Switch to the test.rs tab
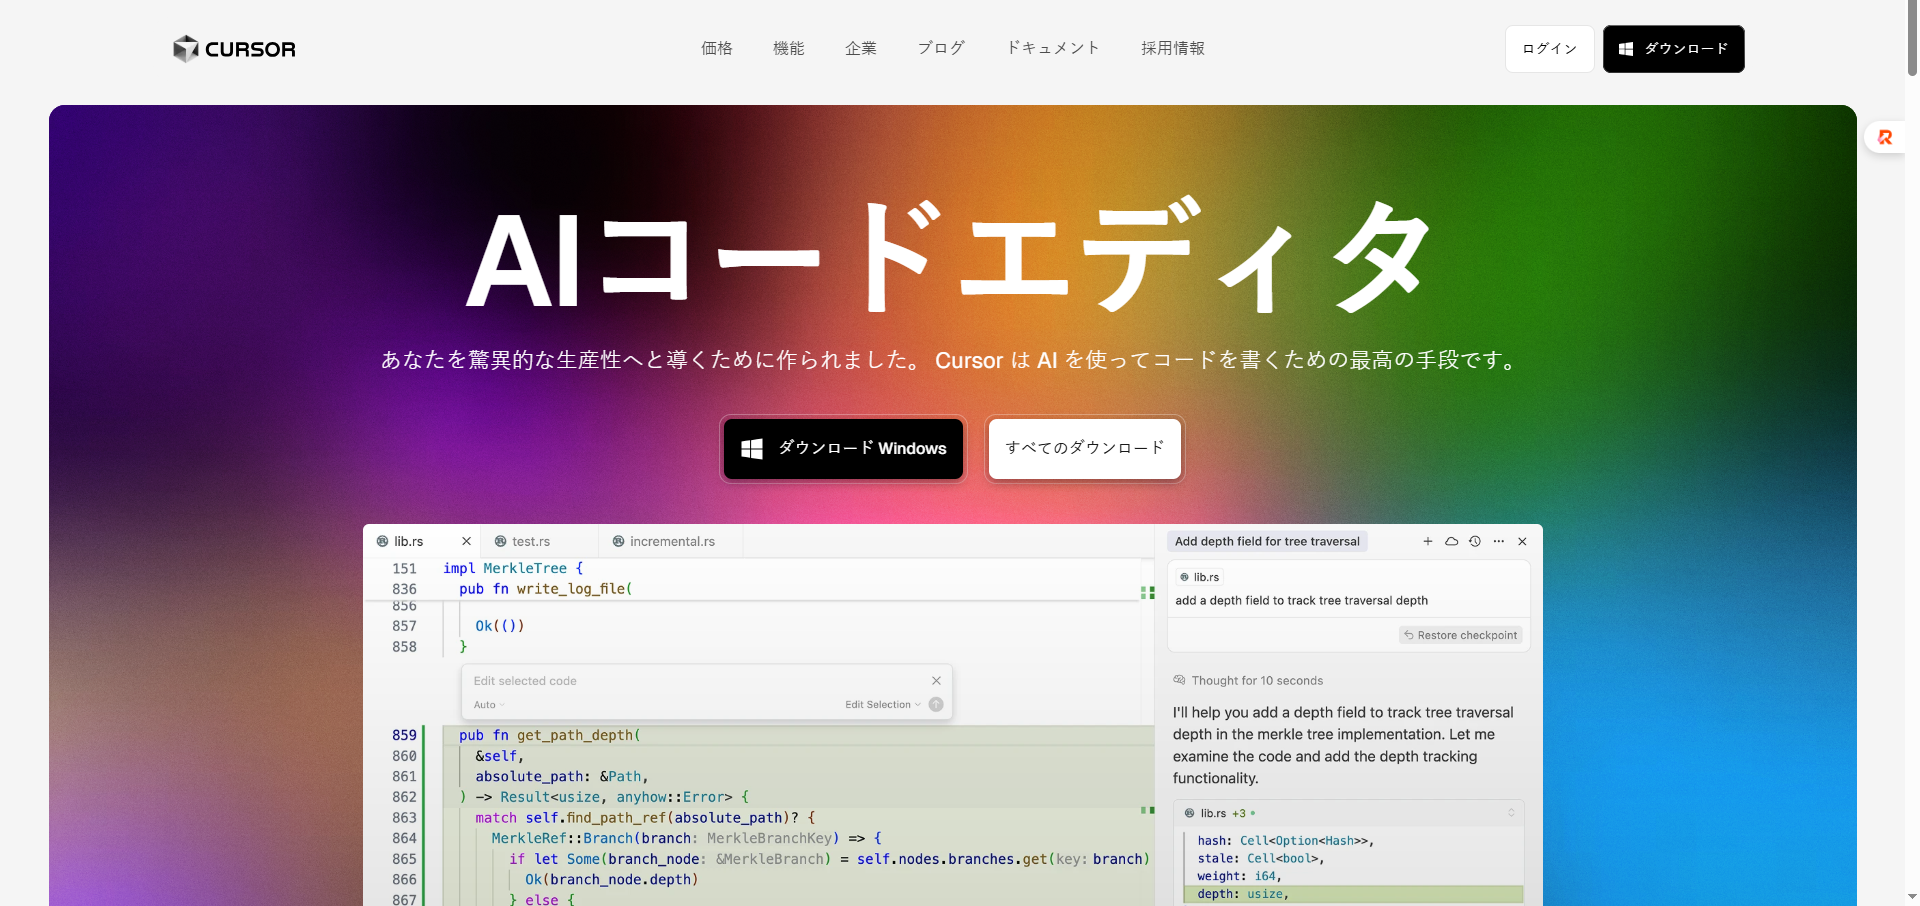This screenshot has height=906, width=1920. [540, 541]
